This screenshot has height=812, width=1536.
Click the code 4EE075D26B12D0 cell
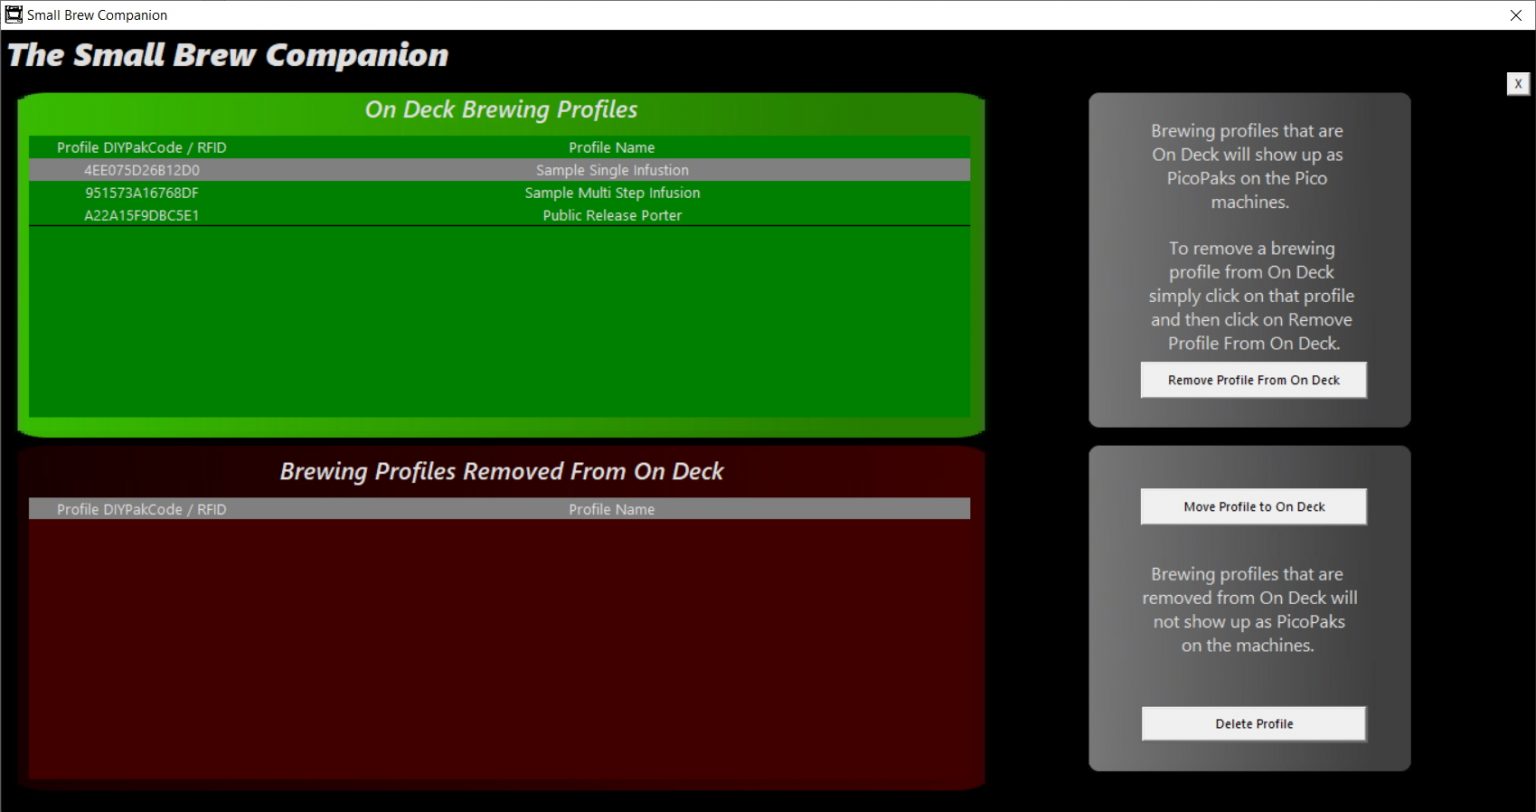141,170
